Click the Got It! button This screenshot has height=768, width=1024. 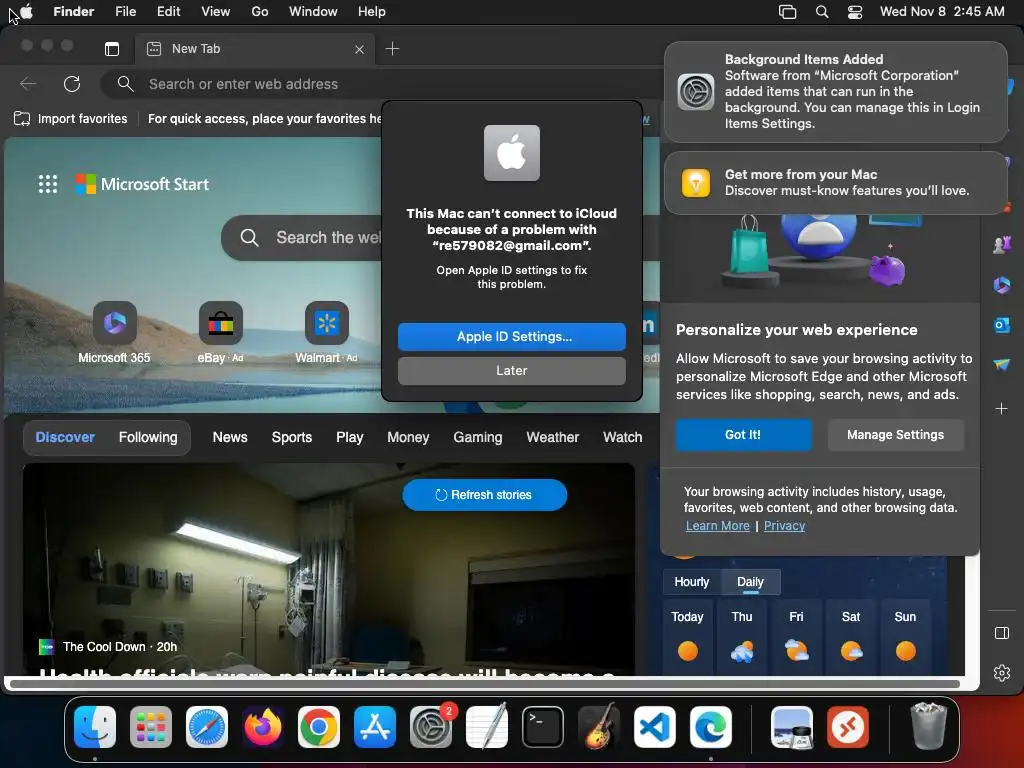click(x=743, y=435)
